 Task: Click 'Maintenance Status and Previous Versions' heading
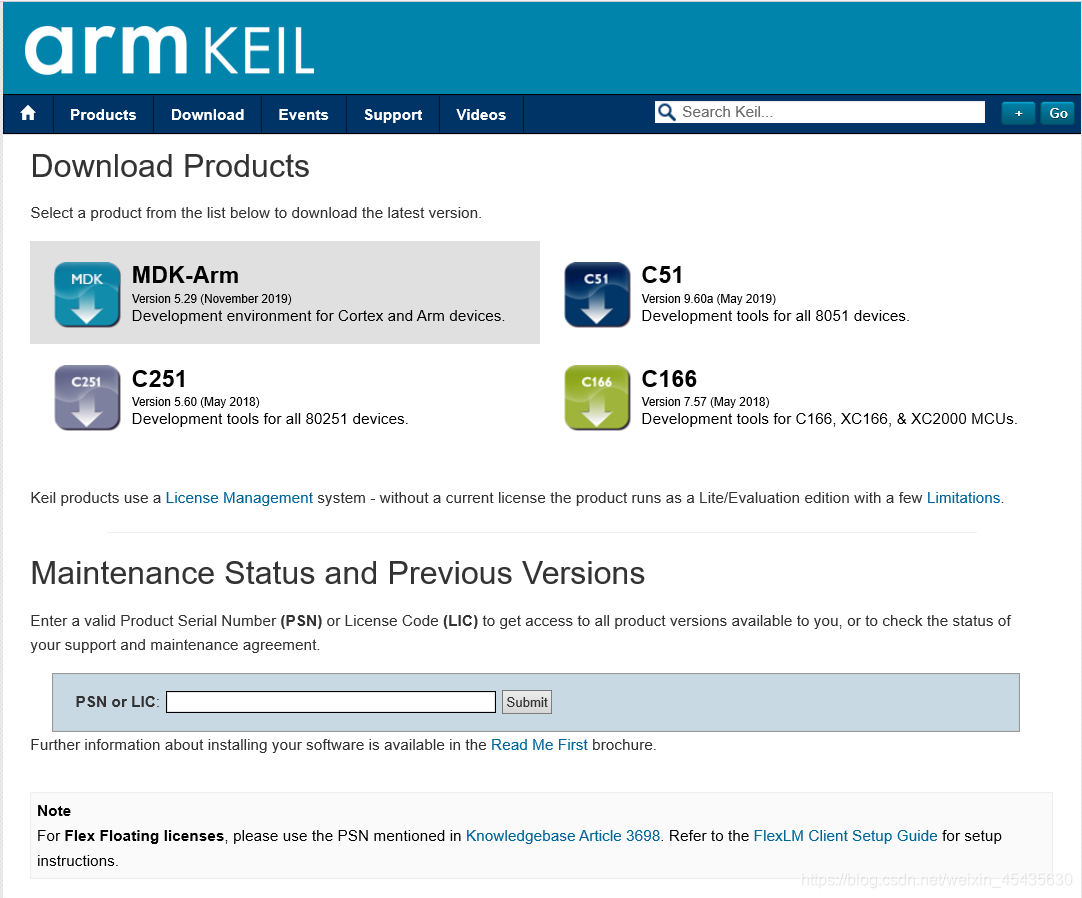pos(338,573)
